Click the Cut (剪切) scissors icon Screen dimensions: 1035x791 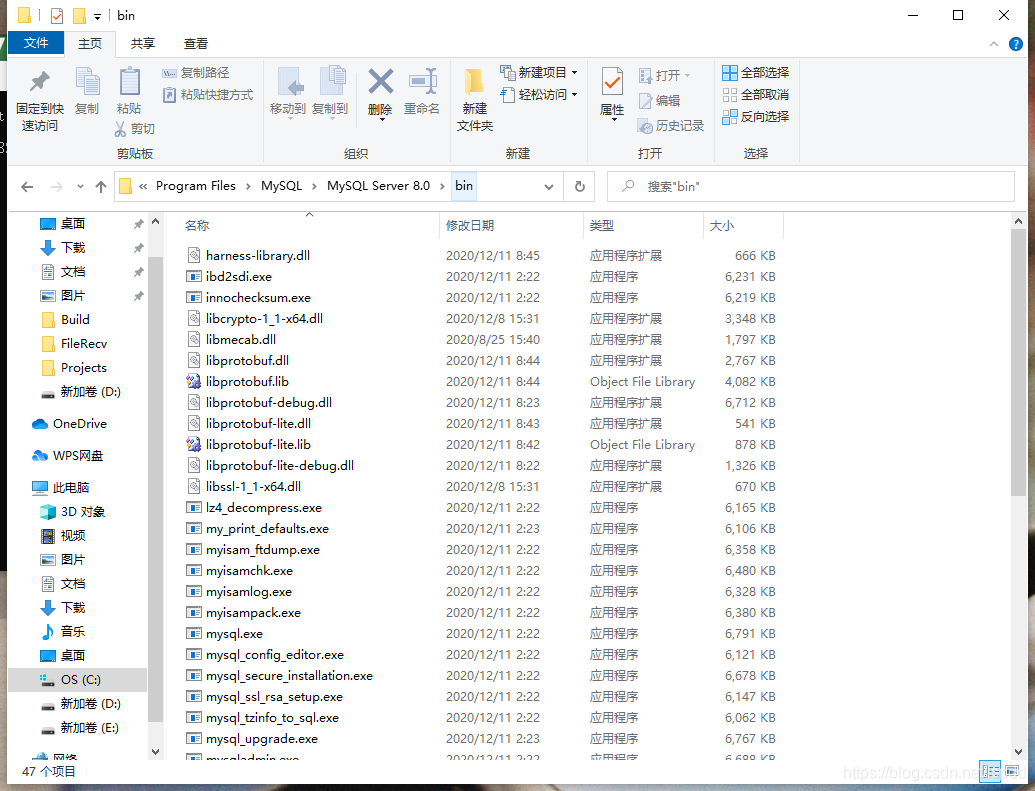pos(120,129)
